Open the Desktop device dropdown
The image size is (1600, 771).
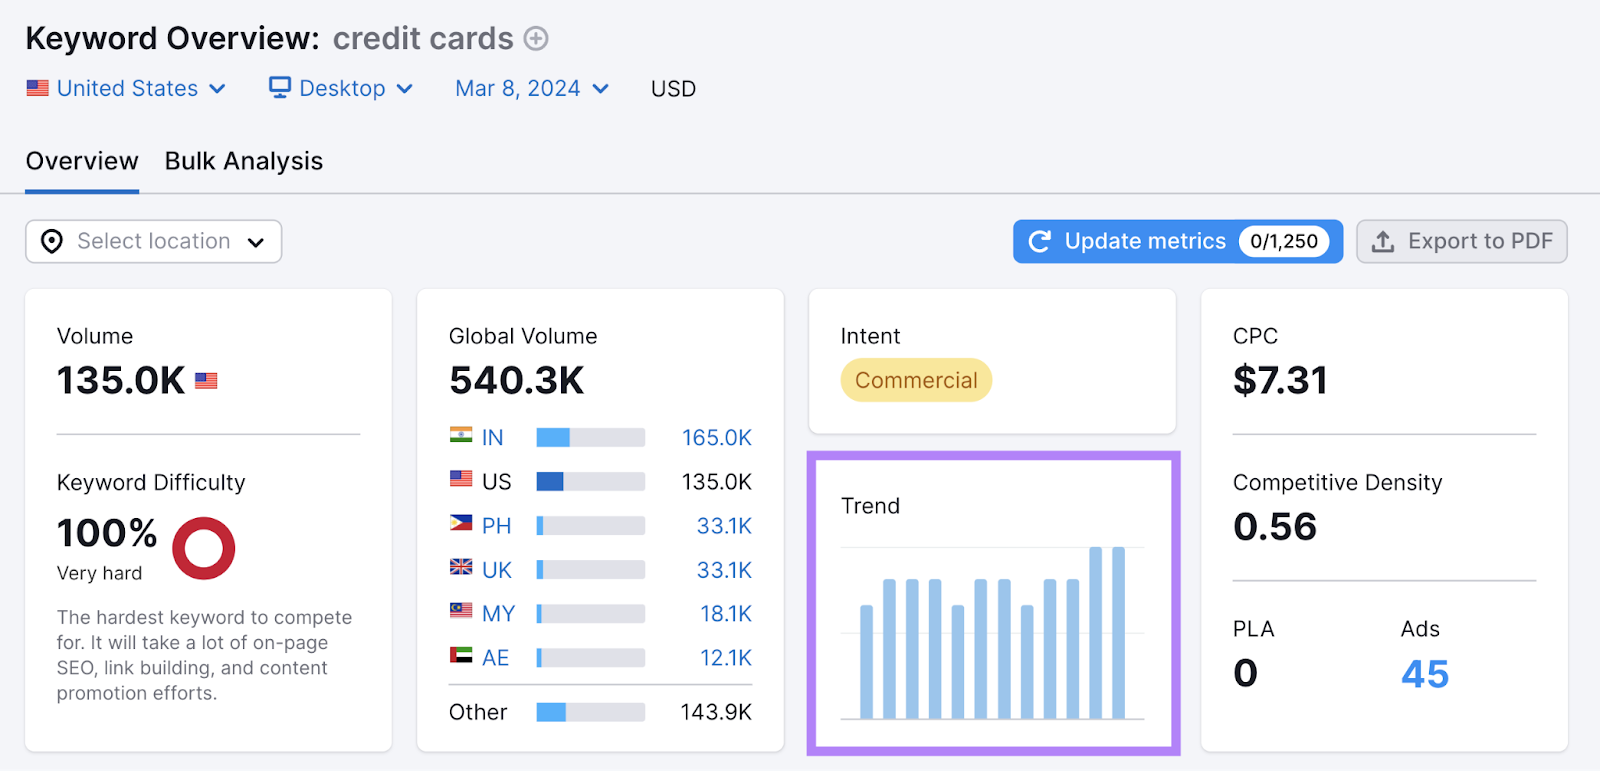(341, 88)
